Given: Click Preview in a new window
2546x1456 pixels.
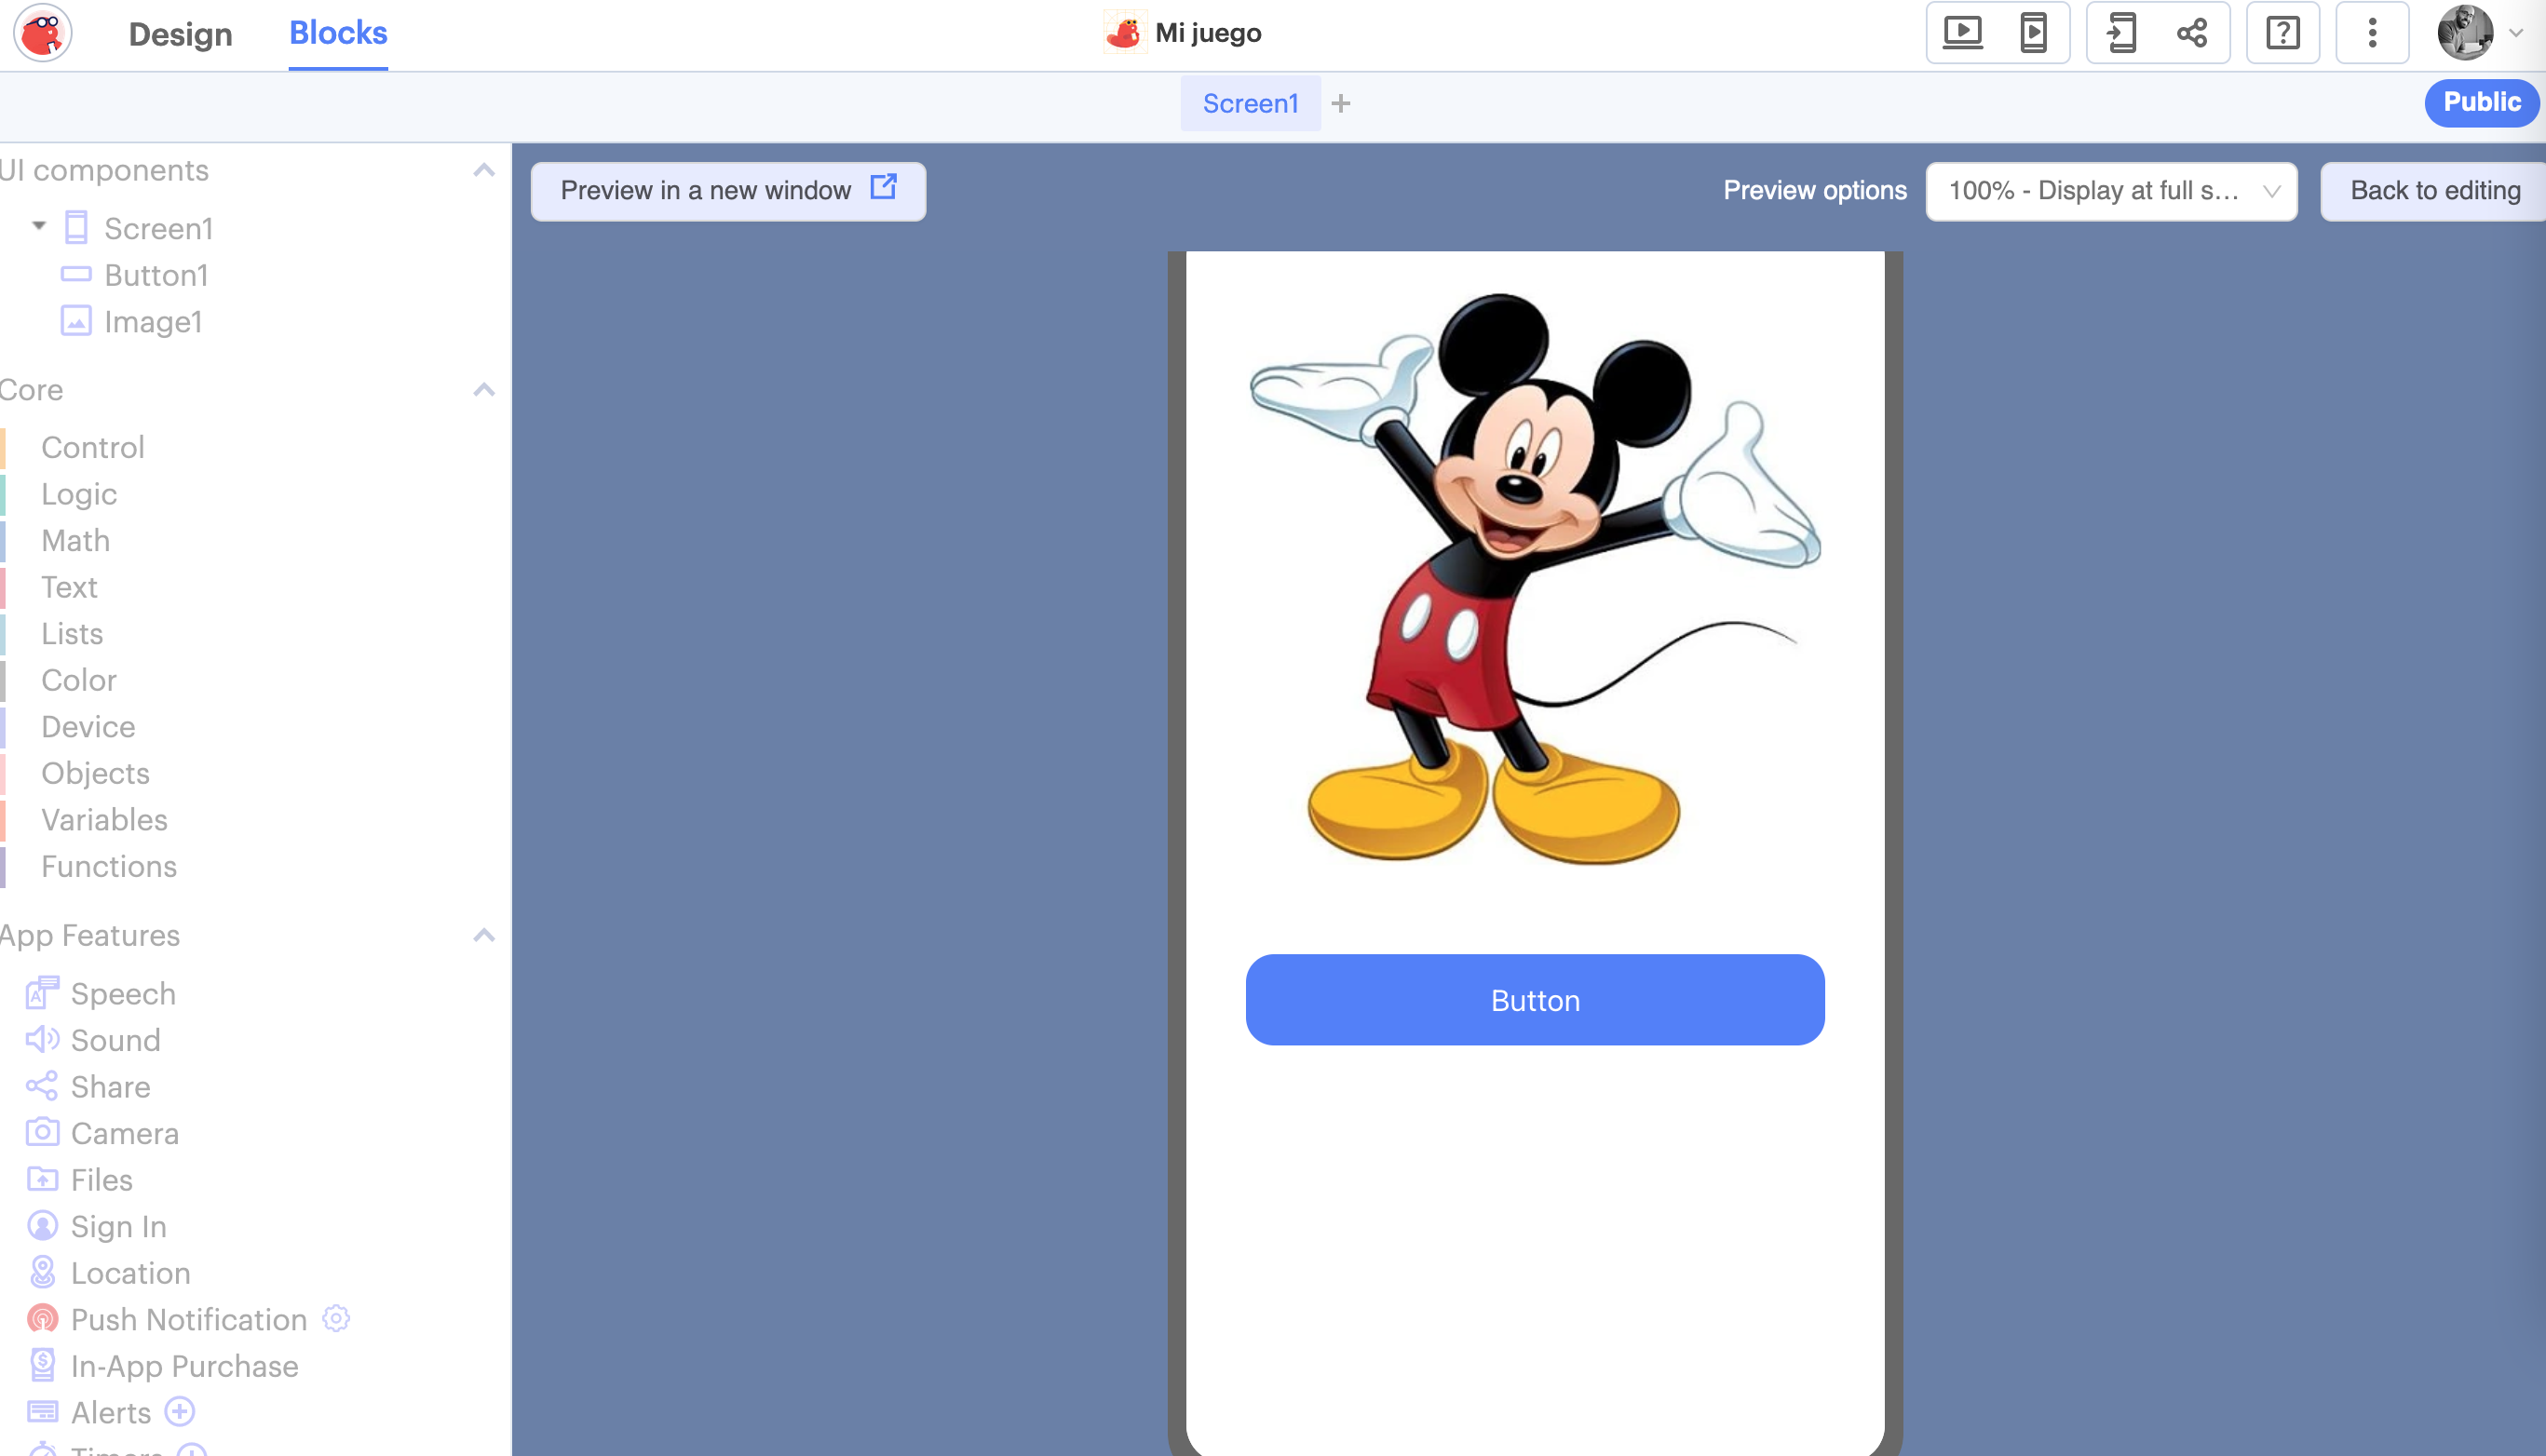Looking at the screenshot, I should coord(728,191).
